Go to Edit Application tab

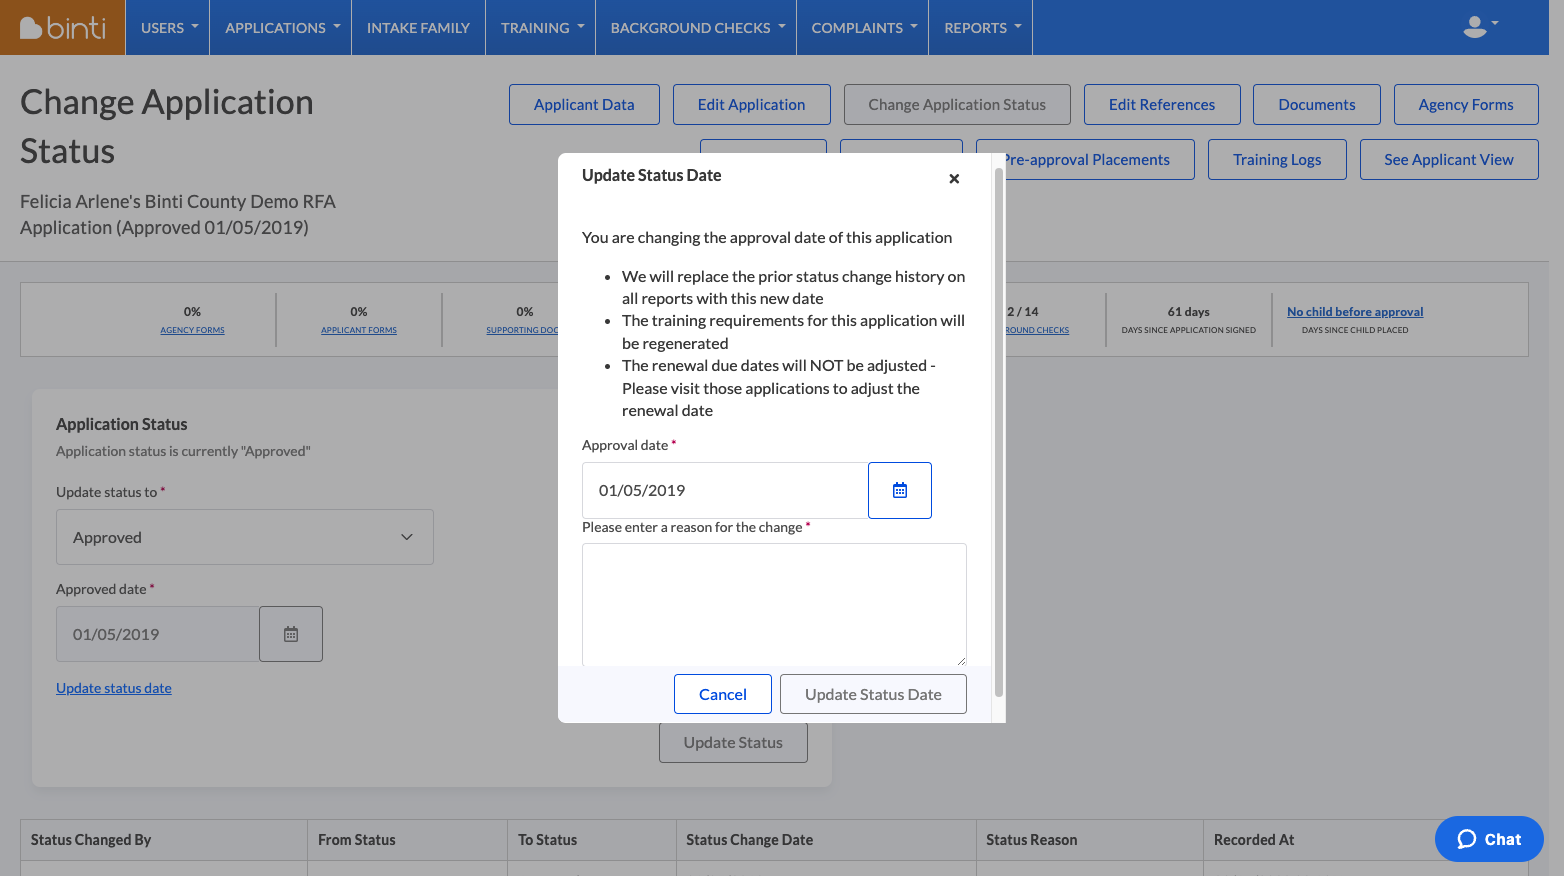point(752,105)
